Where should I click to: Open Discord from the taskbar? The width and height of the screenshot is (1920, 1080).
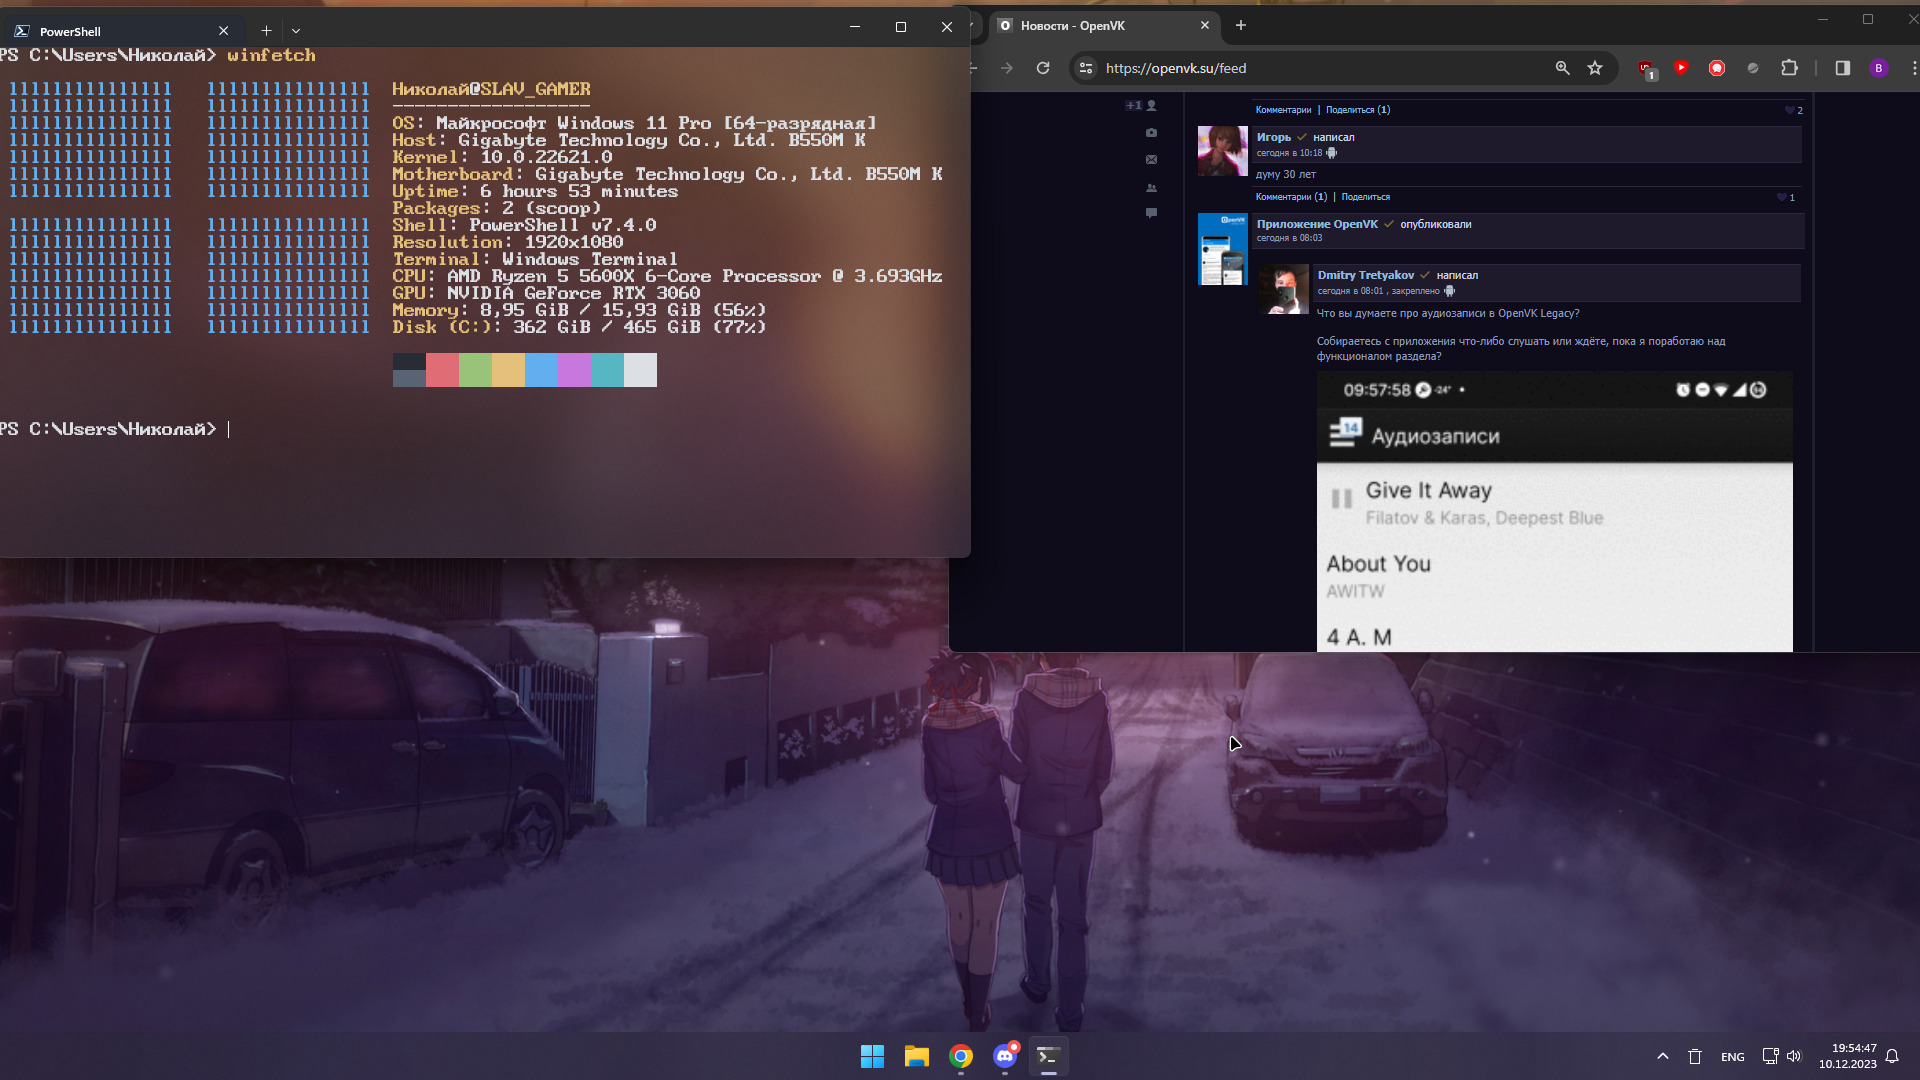(x=1005, y=1056)
